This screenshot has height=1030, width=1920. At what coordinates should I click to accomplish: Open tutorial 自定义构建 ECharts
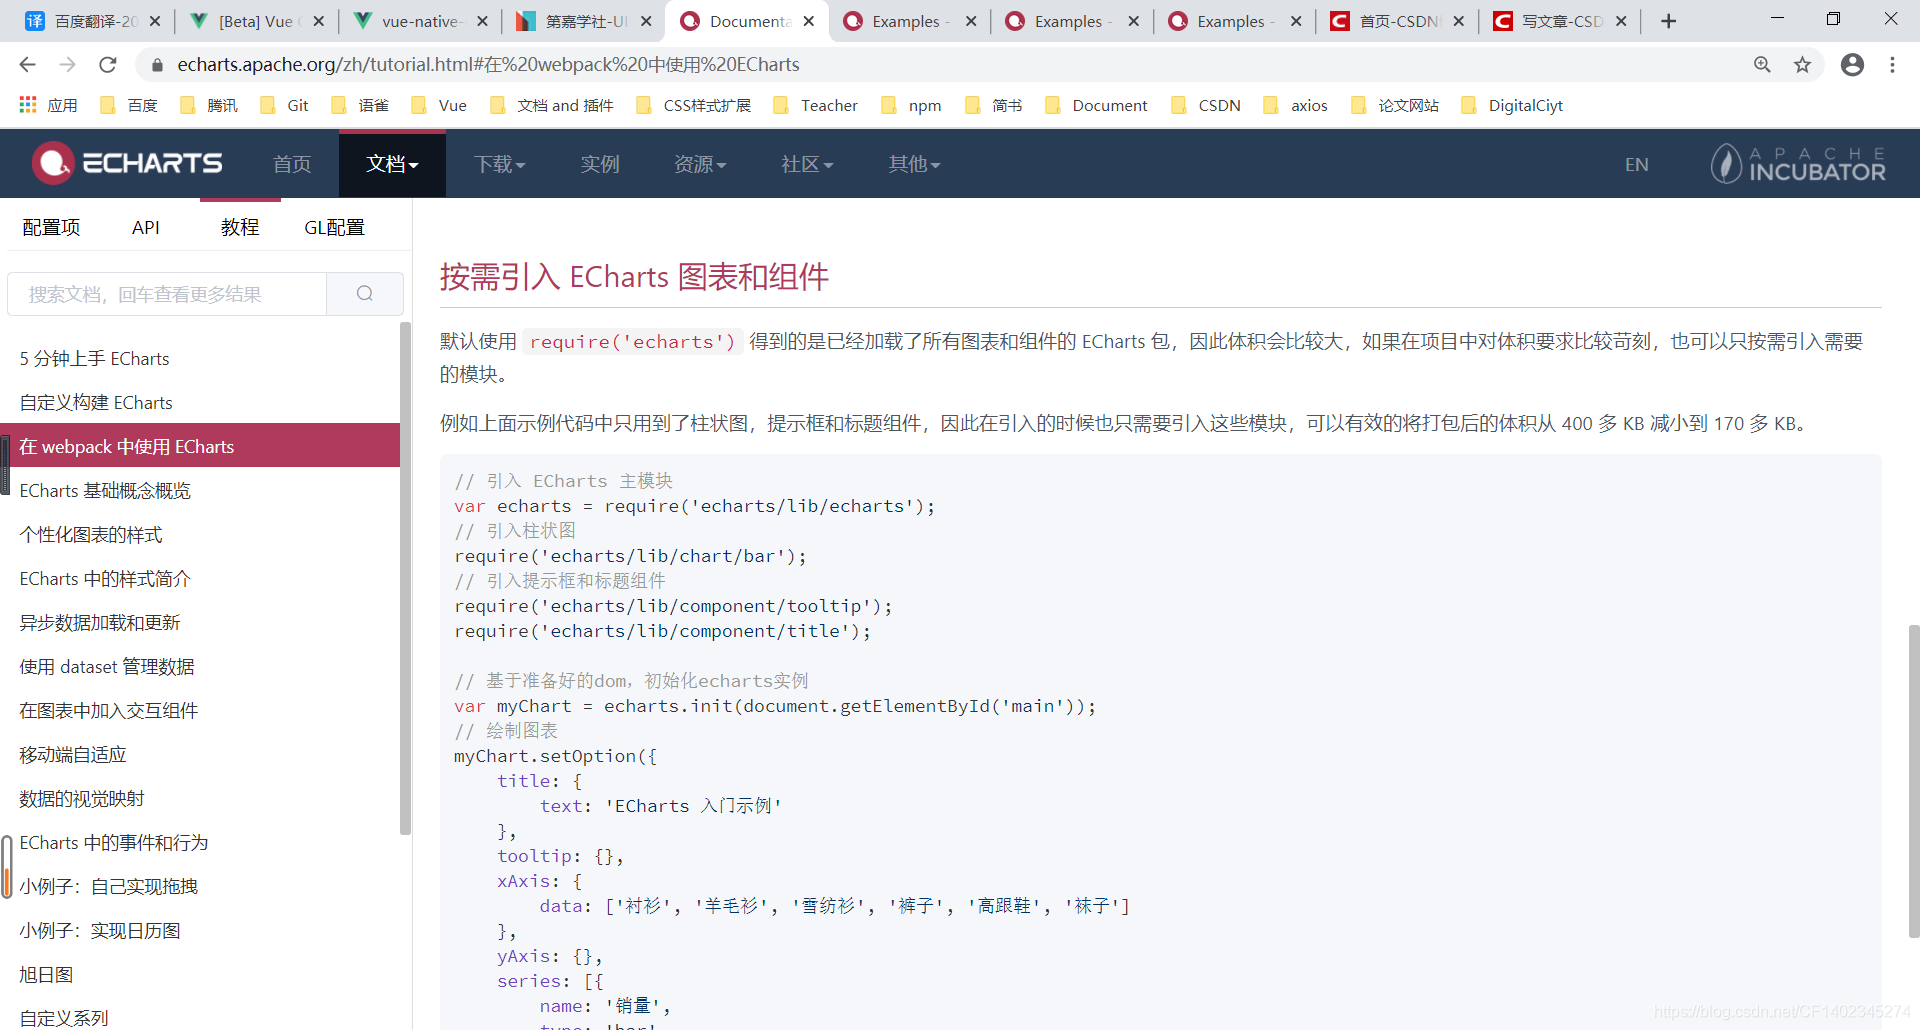[x=200, y=403]
